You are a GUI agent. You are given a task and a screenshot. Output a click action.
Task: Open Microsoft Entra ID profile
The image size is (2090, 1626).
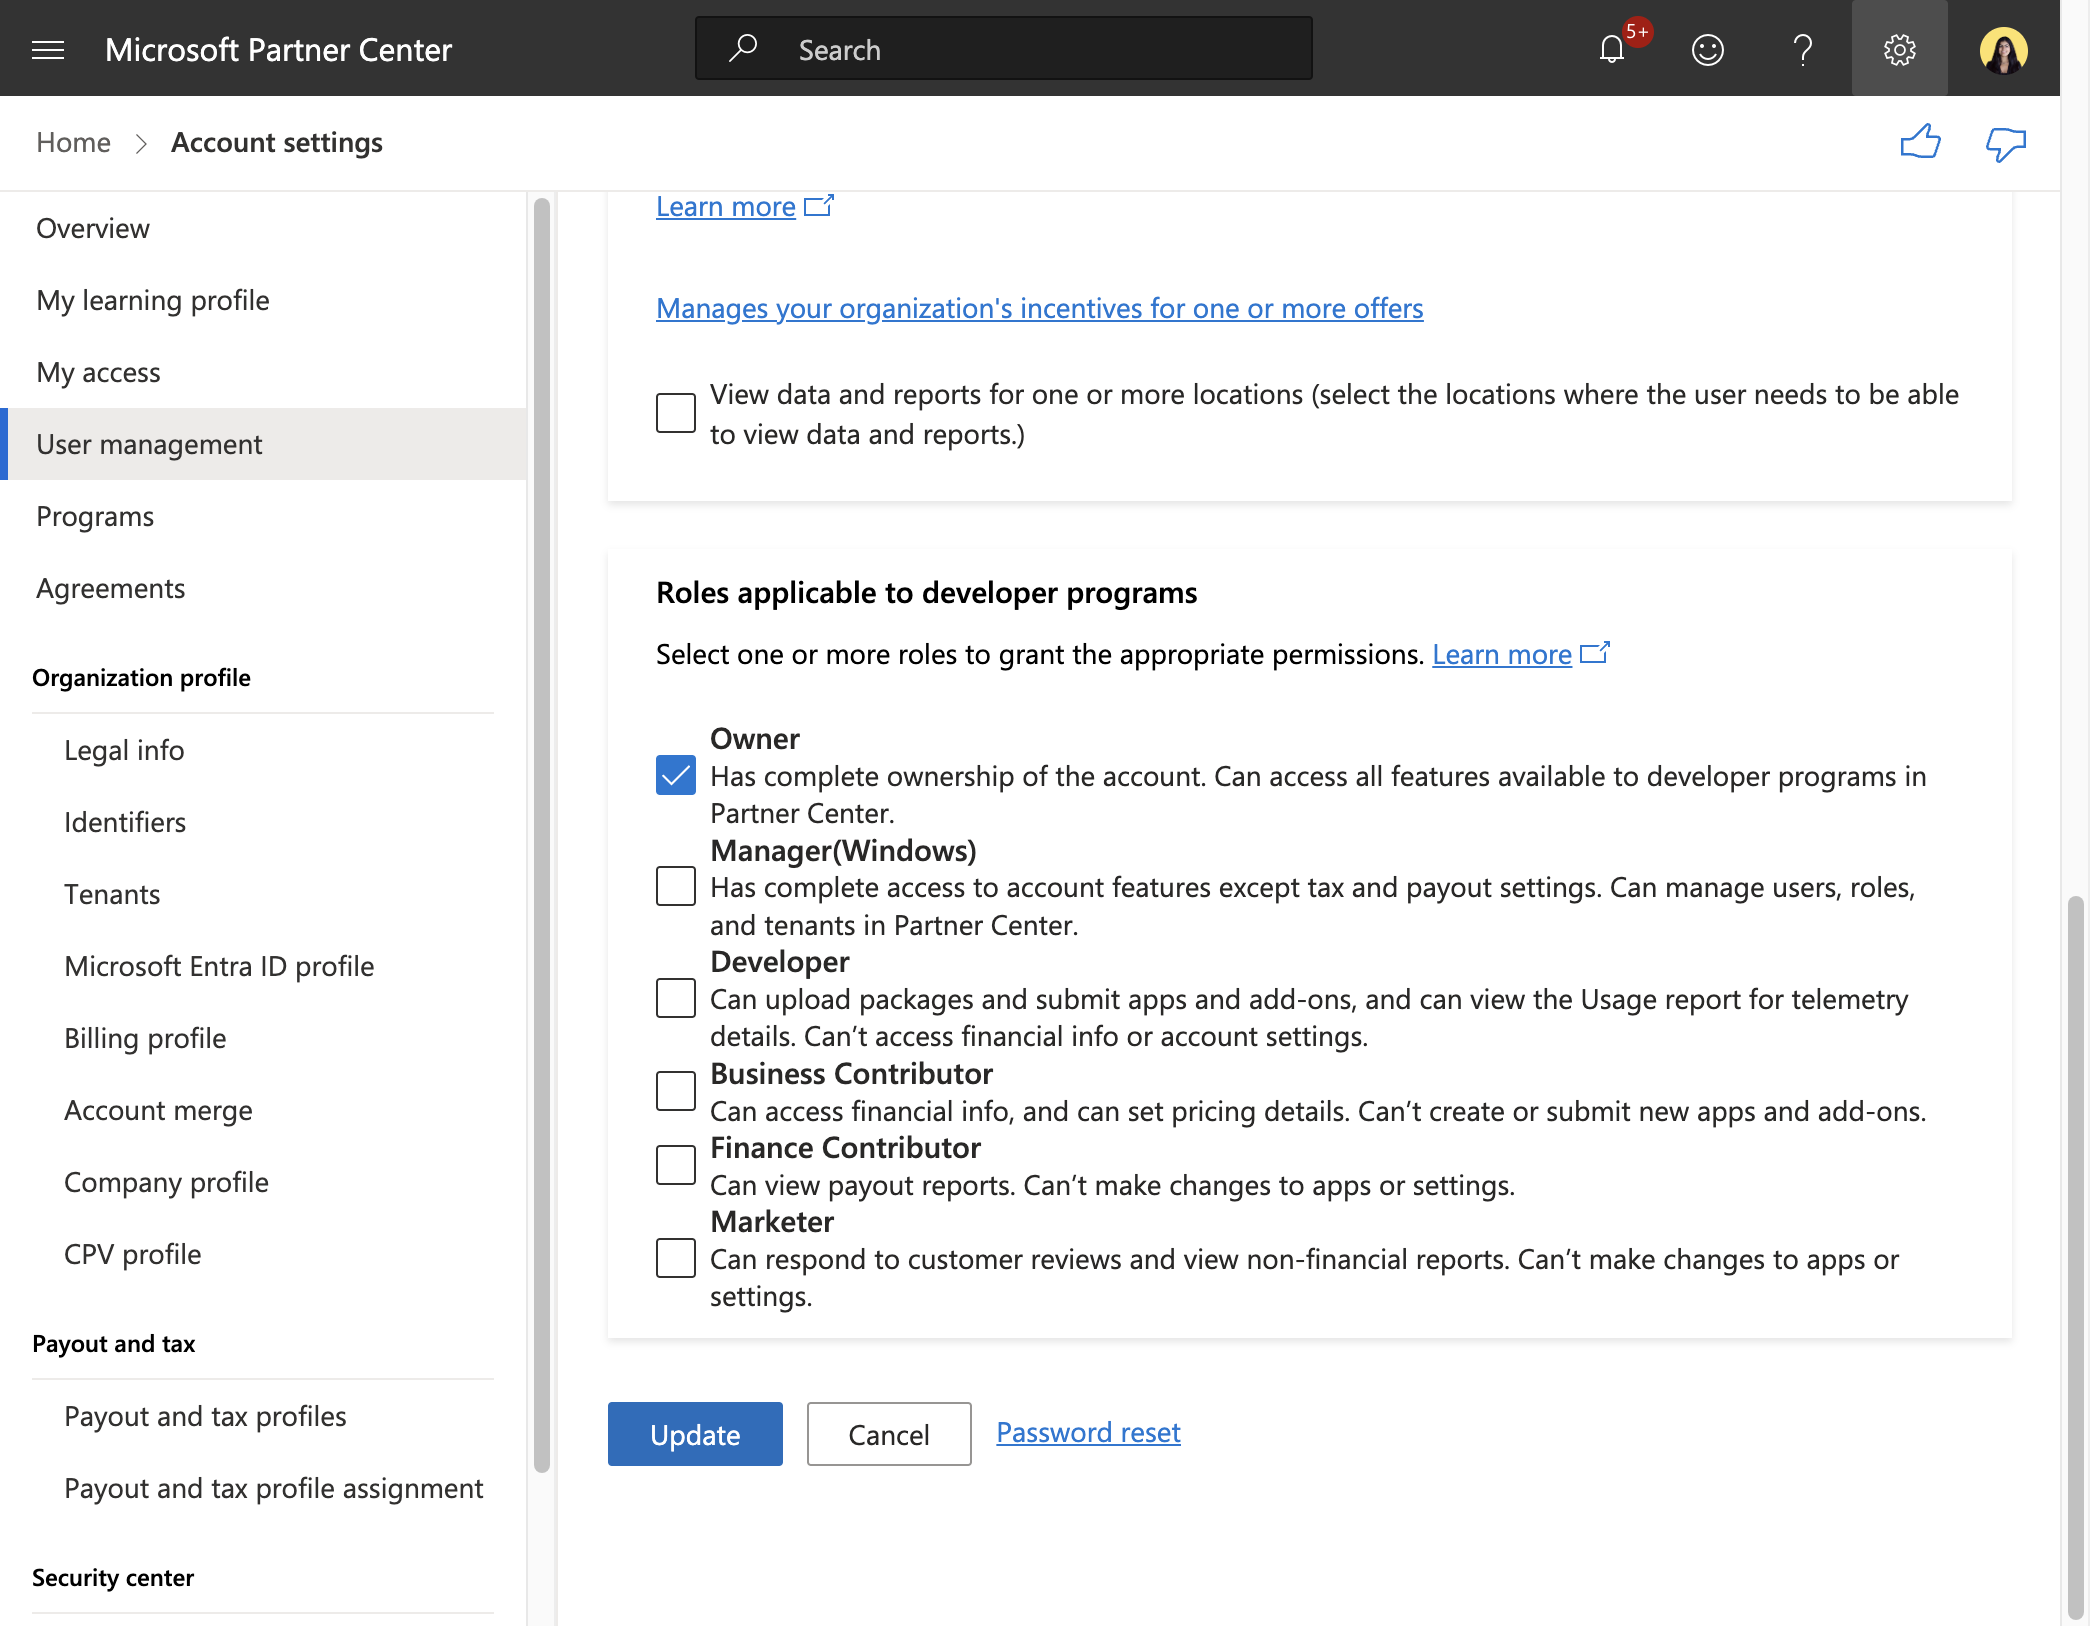219,966
